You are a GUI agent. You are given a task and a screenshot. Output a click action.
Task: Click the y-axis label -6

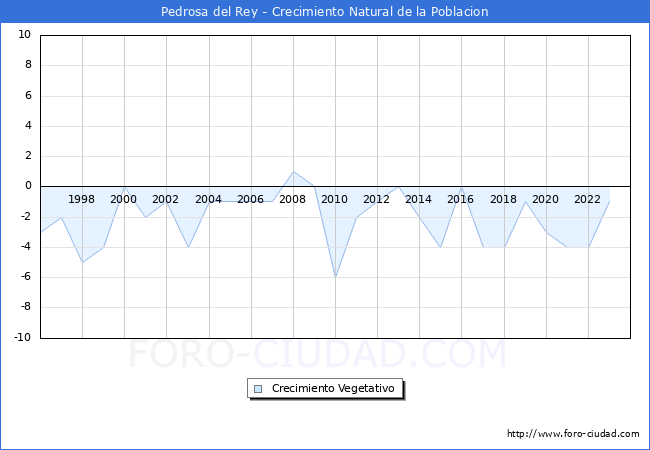(x=24, y=277)
